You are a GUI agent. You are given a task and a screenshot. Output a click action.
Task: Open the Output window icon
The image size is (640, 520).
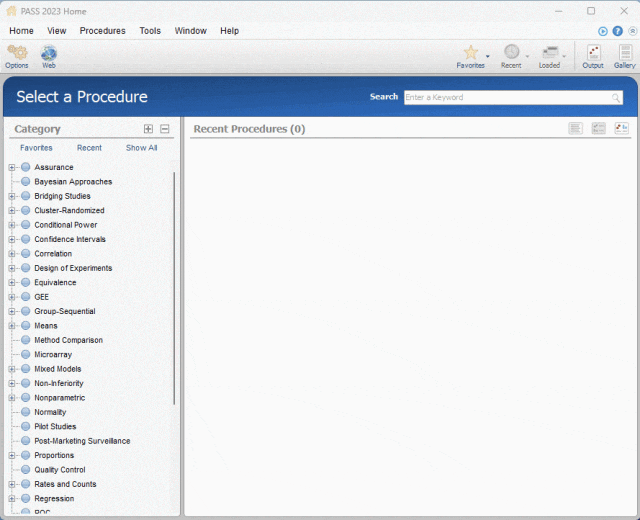click(x=593, y=53)
